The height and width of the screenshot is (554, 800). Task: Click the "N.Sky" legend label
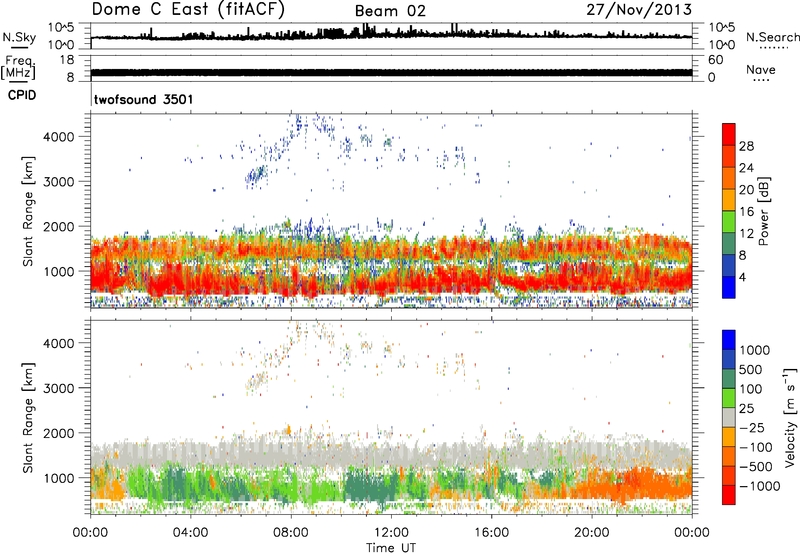[x=19, y=37]
